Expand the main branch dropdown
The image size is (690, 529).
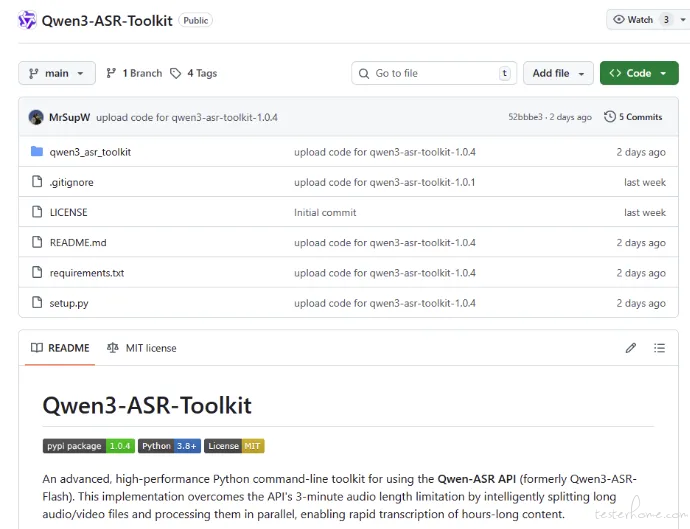coord(57,73)
